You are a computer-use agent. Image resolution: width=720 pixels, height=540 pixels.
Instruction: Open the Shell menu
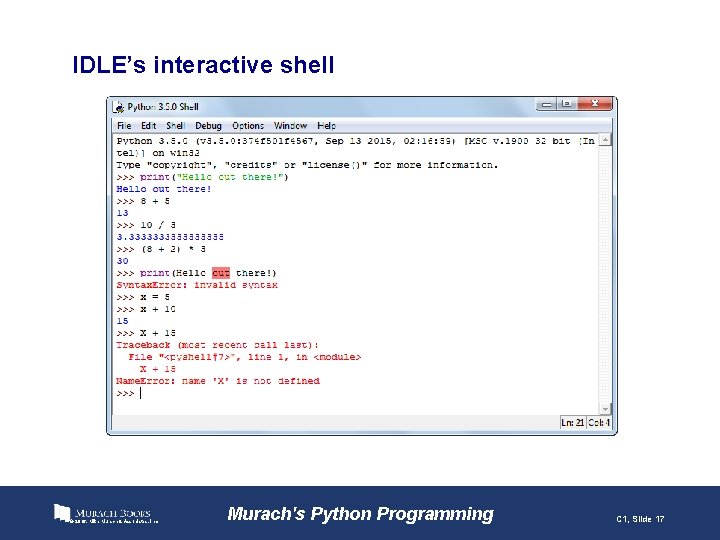click(175, 126)
